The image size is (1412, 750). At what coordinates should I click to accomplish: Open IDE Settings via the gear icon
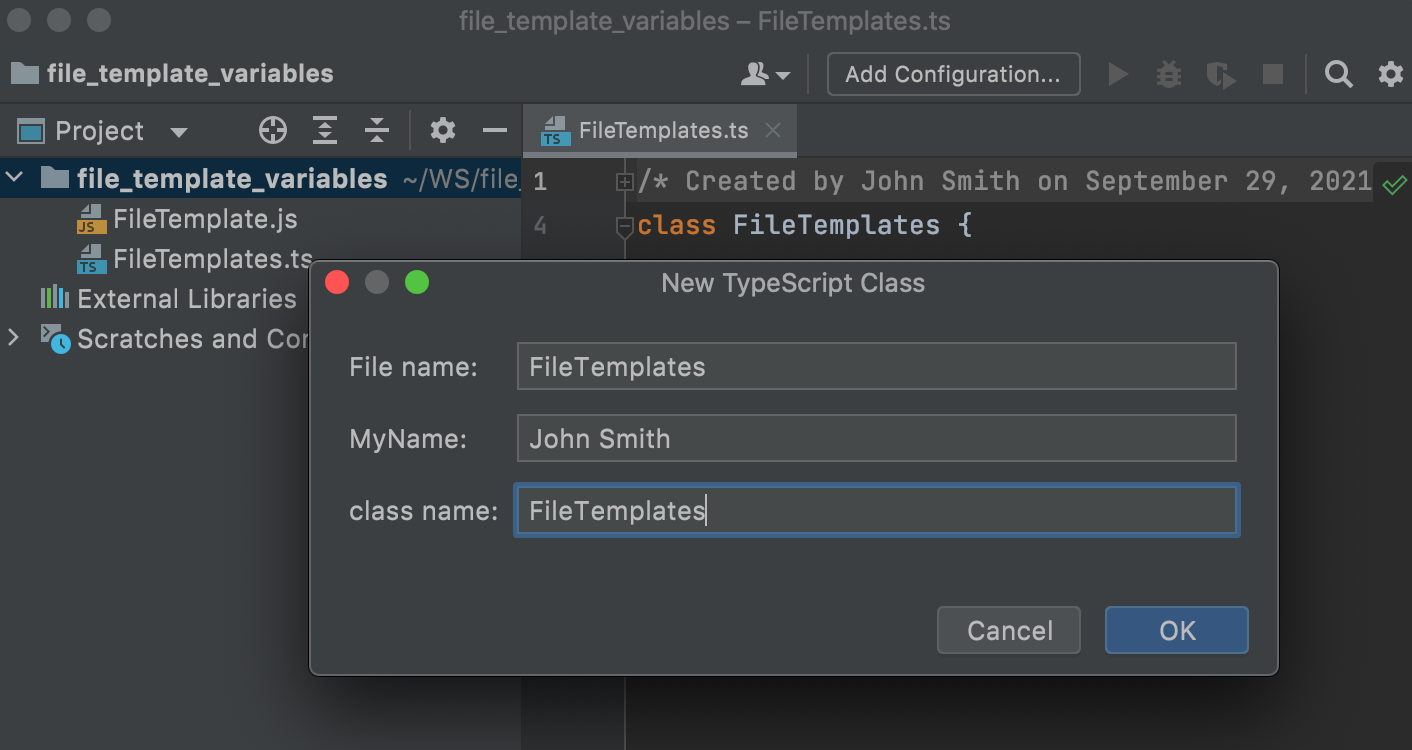tap(1389, 74)
